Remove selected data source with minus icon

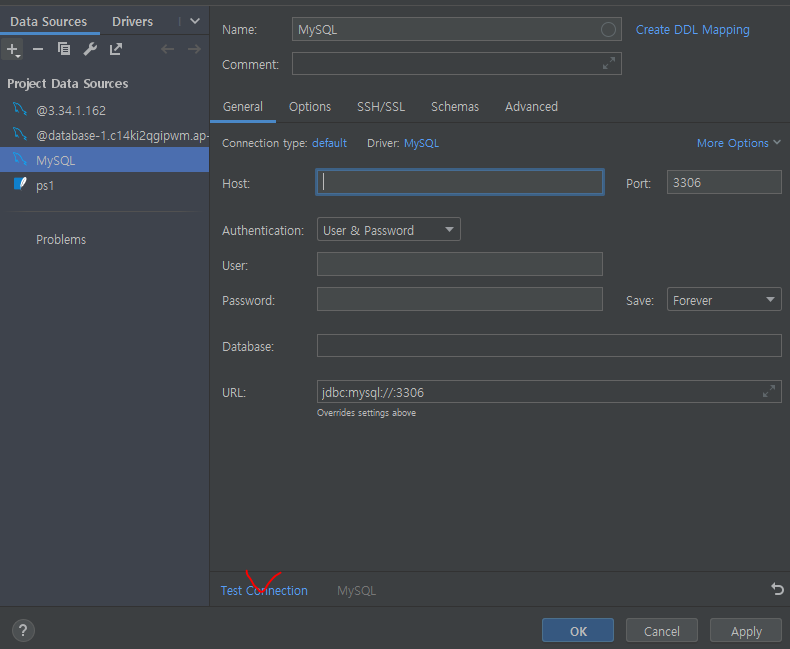pyautogui.click(x=38, y=49)
